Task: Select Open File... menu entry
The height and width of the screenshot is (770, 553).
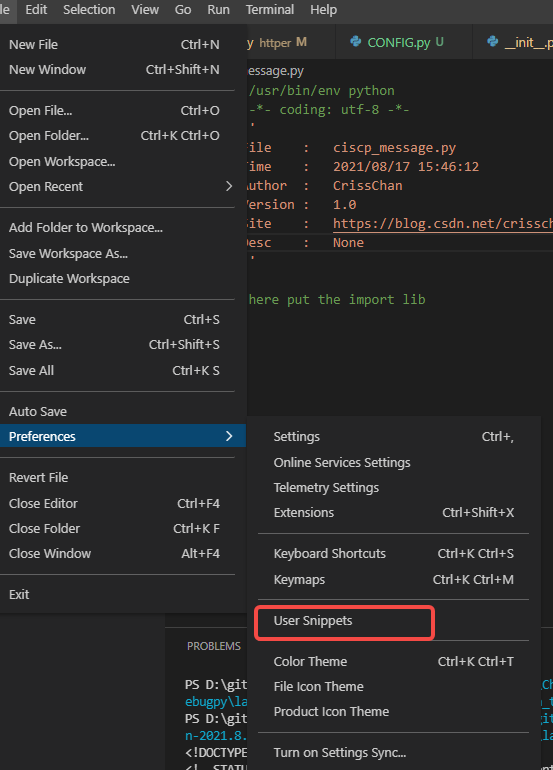Action: [x=117, y=110]
